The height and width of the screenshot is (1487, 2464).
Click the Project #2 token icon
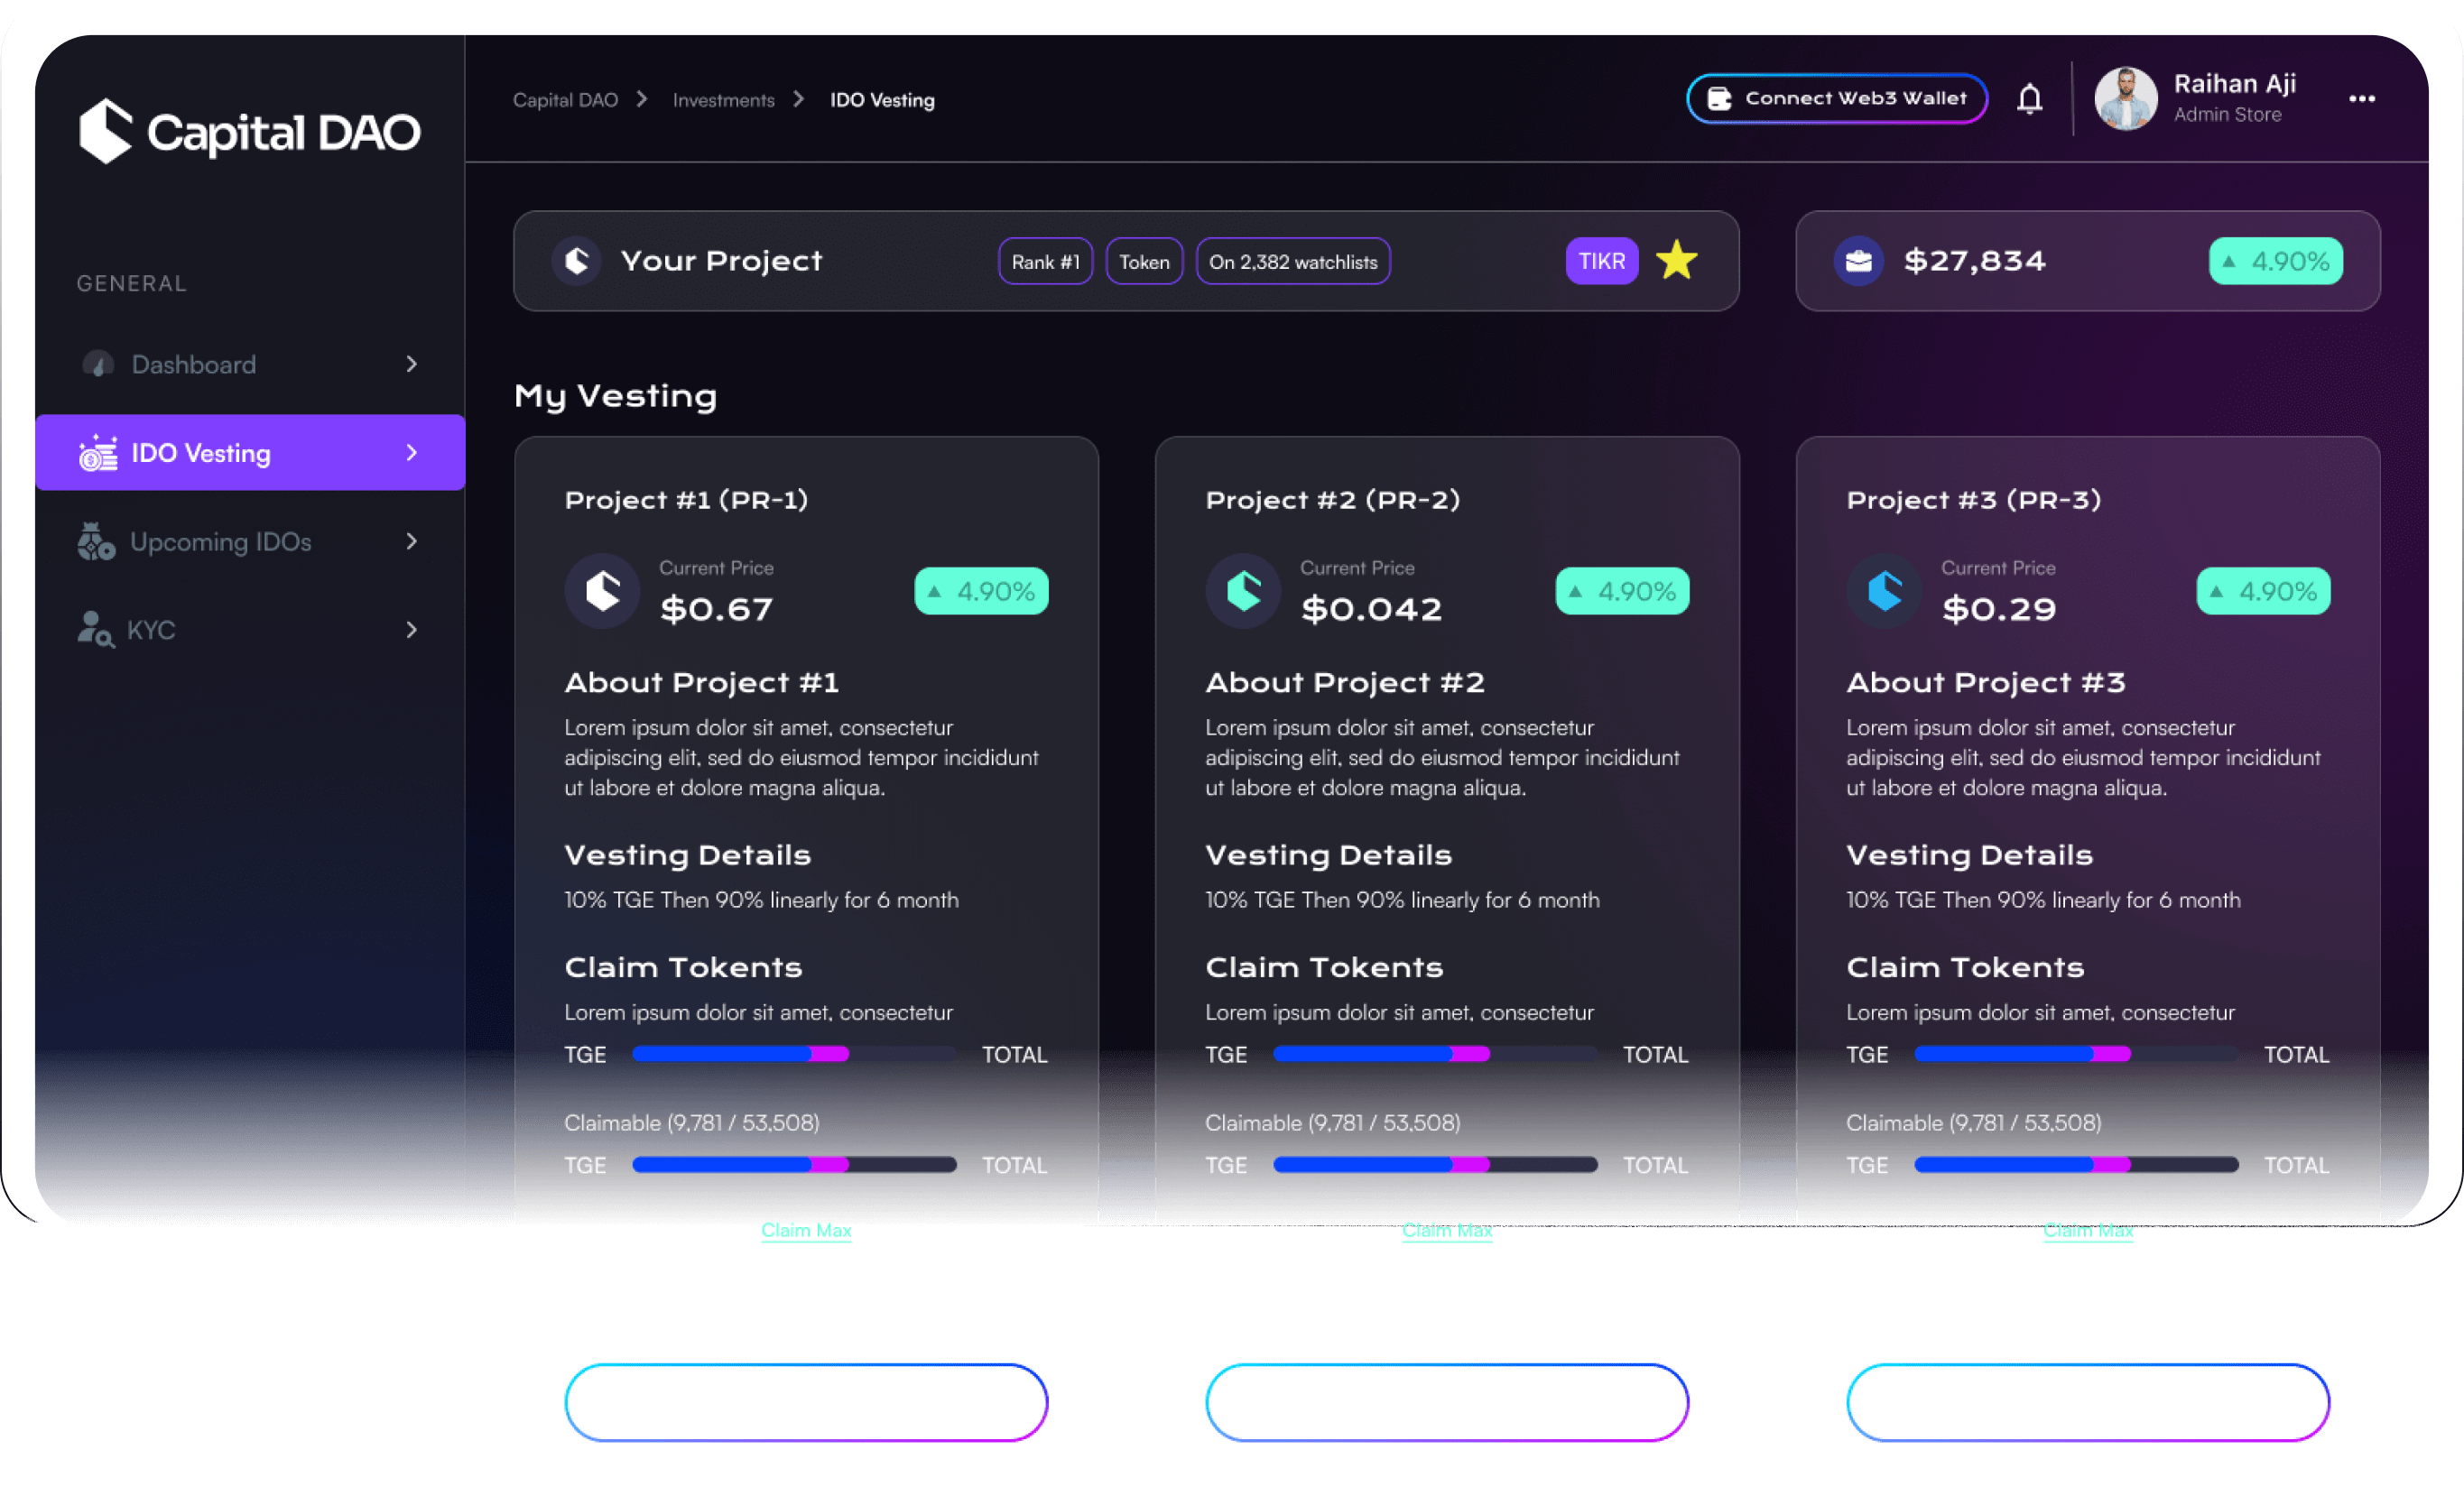(1244, 591)
